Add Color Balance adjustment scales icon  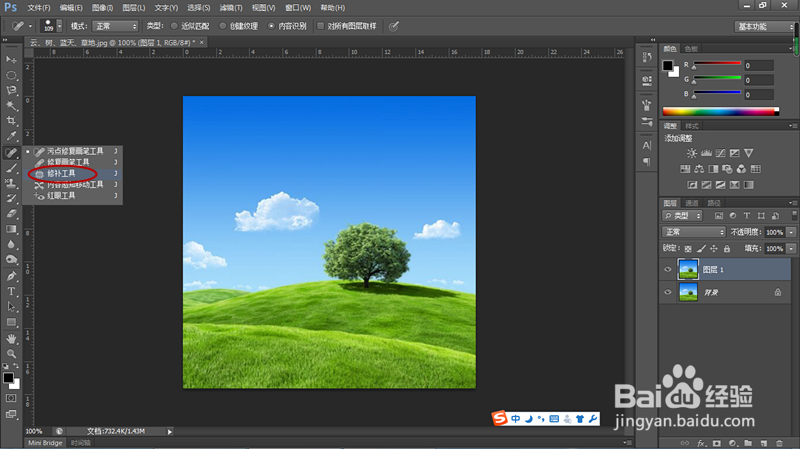[699, 169]
